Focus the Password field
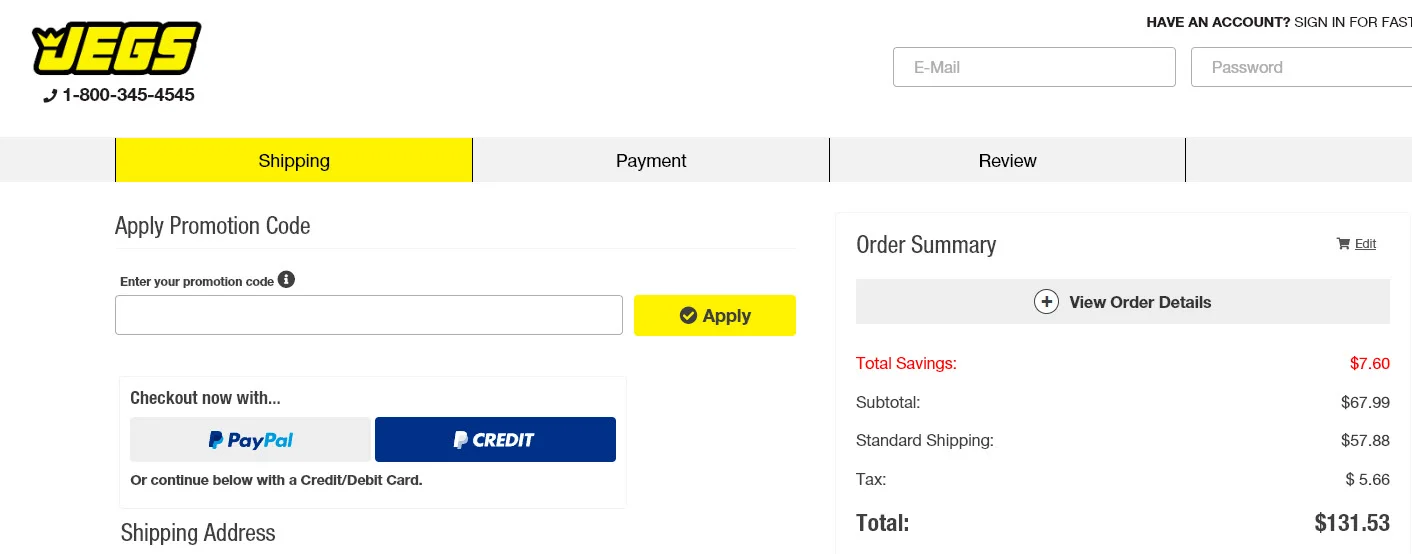Screen dimensions: 1412x554 coord(1300,67)
